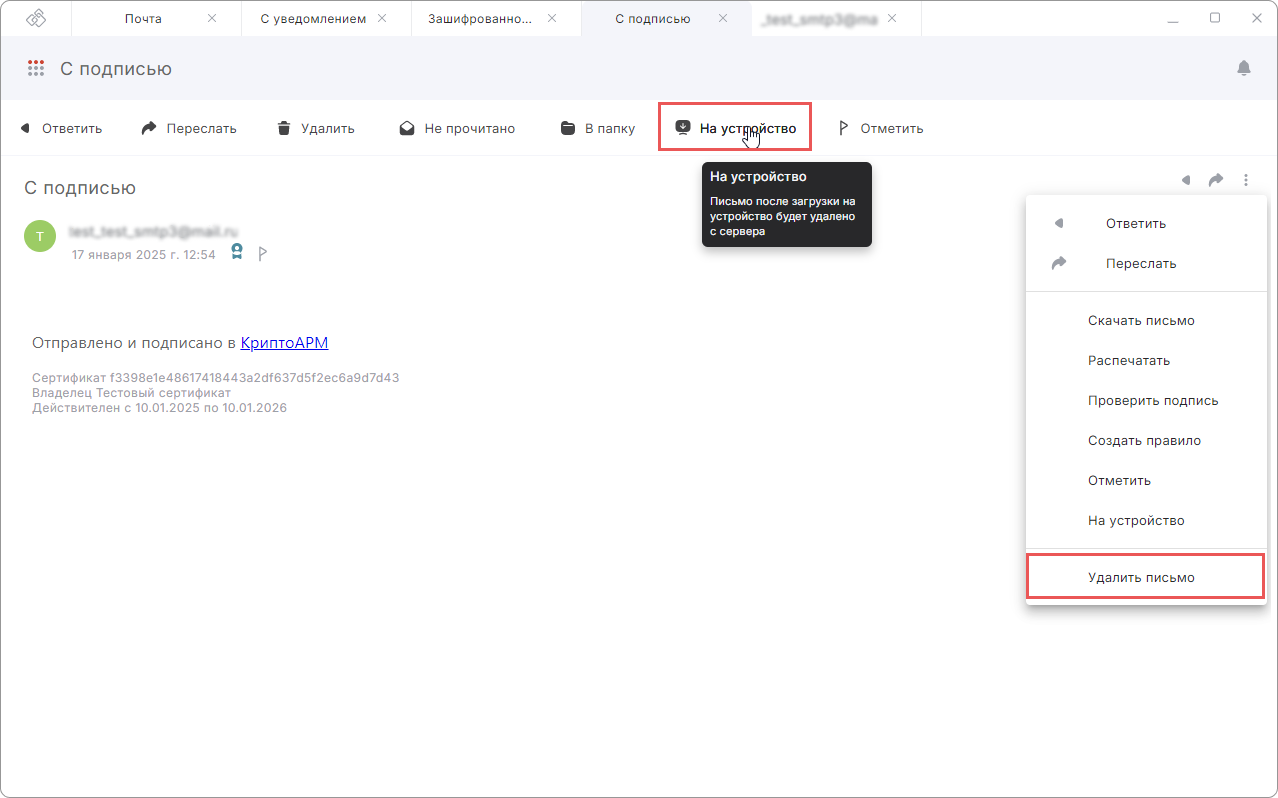This screenshot has width=1278, height=798.
Task: Mark message as Не прочитано
Action: [x=470, y=128]
